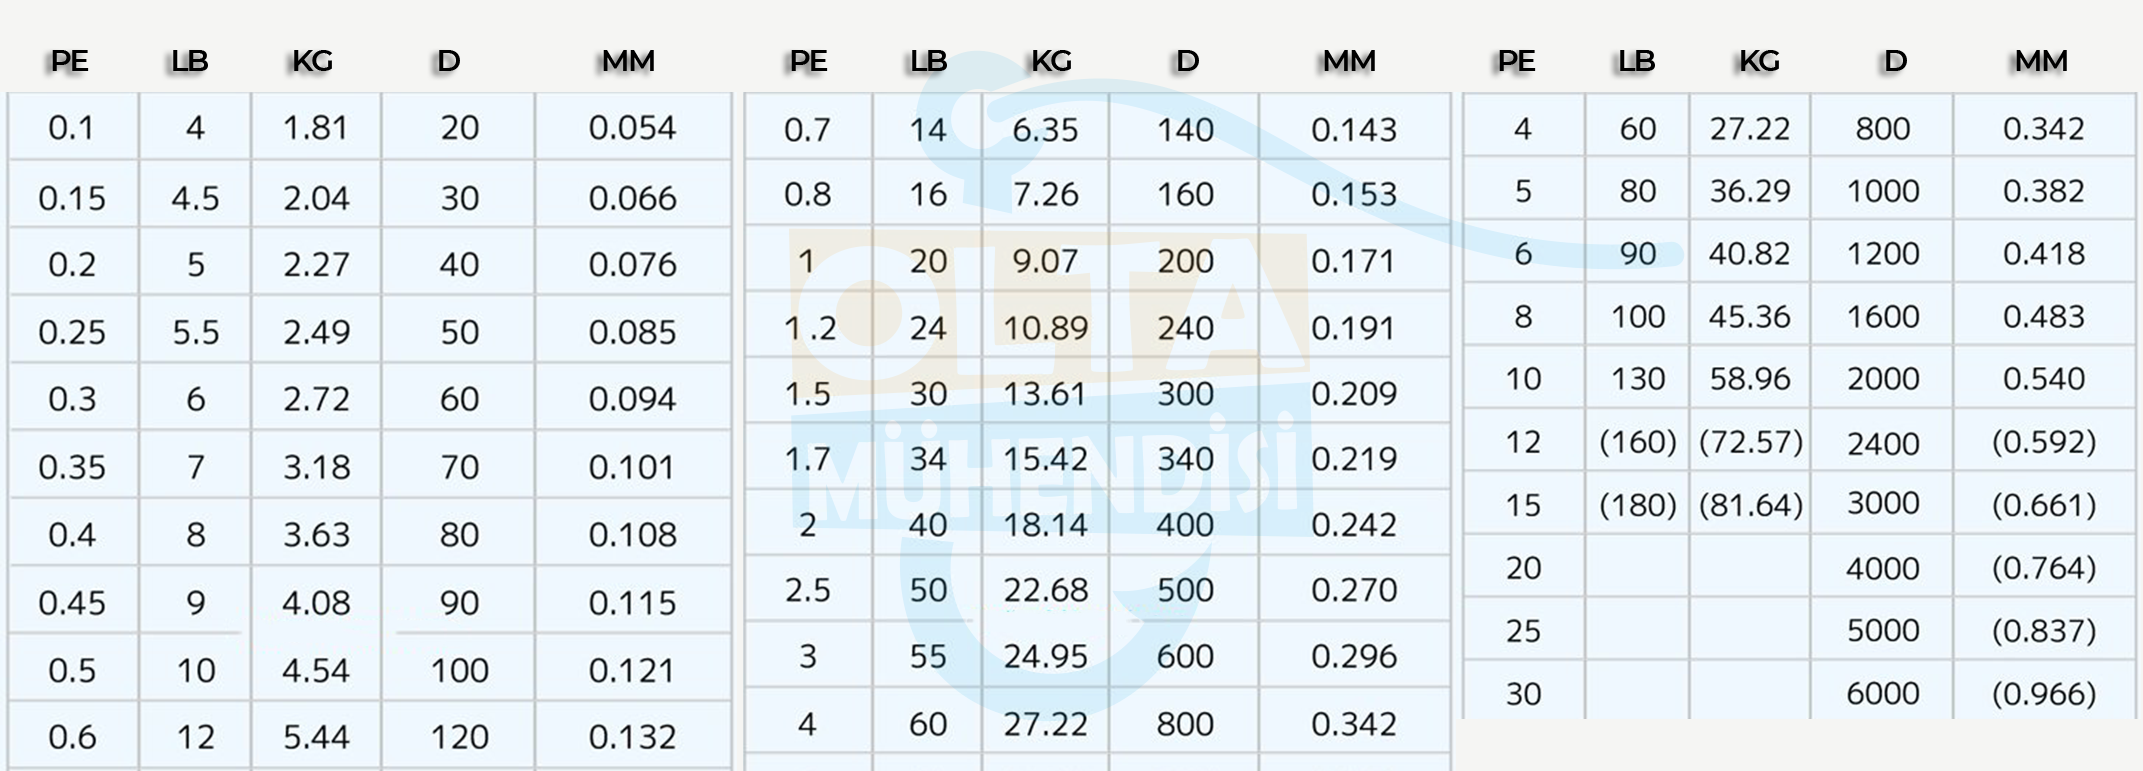The height and width of the screenshot is (771, 2143).
Task: Click the PE 25 cell
Action: [1523, 630]
